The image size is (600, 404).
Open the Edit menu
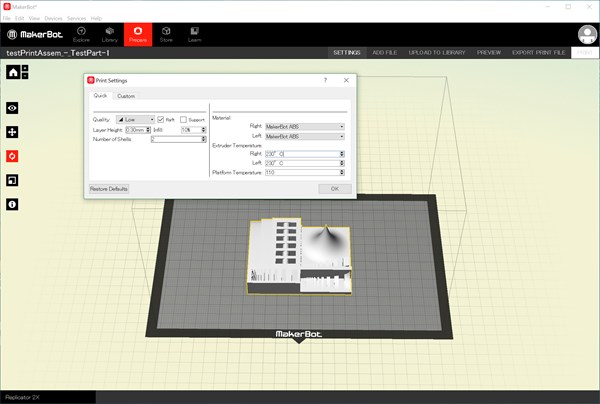[x=20, y=18]
